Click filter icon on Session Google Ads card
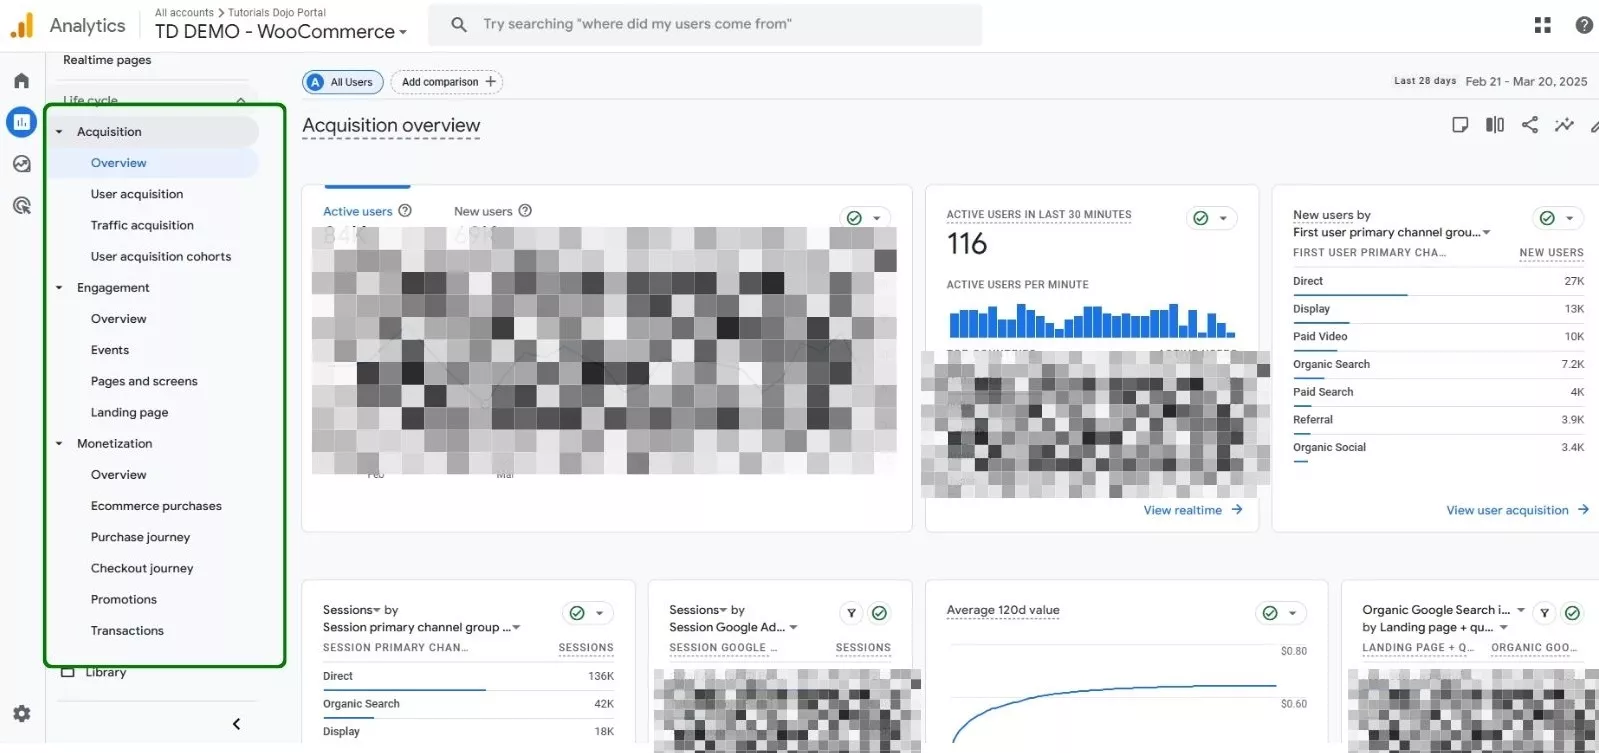1599x753 pixels. [851, 613]
